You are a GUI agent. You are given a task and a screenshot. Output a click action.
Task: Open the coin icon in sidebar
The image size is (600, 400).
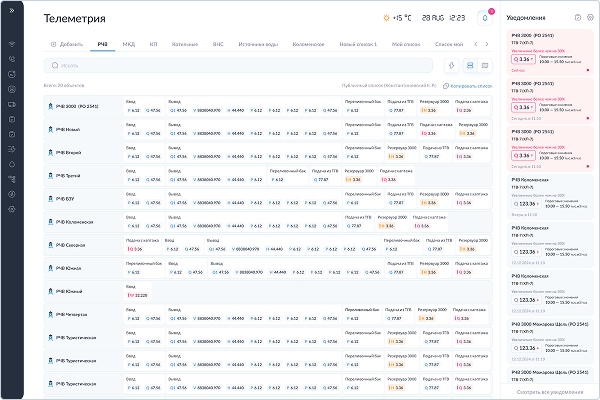tap(12, 194)
